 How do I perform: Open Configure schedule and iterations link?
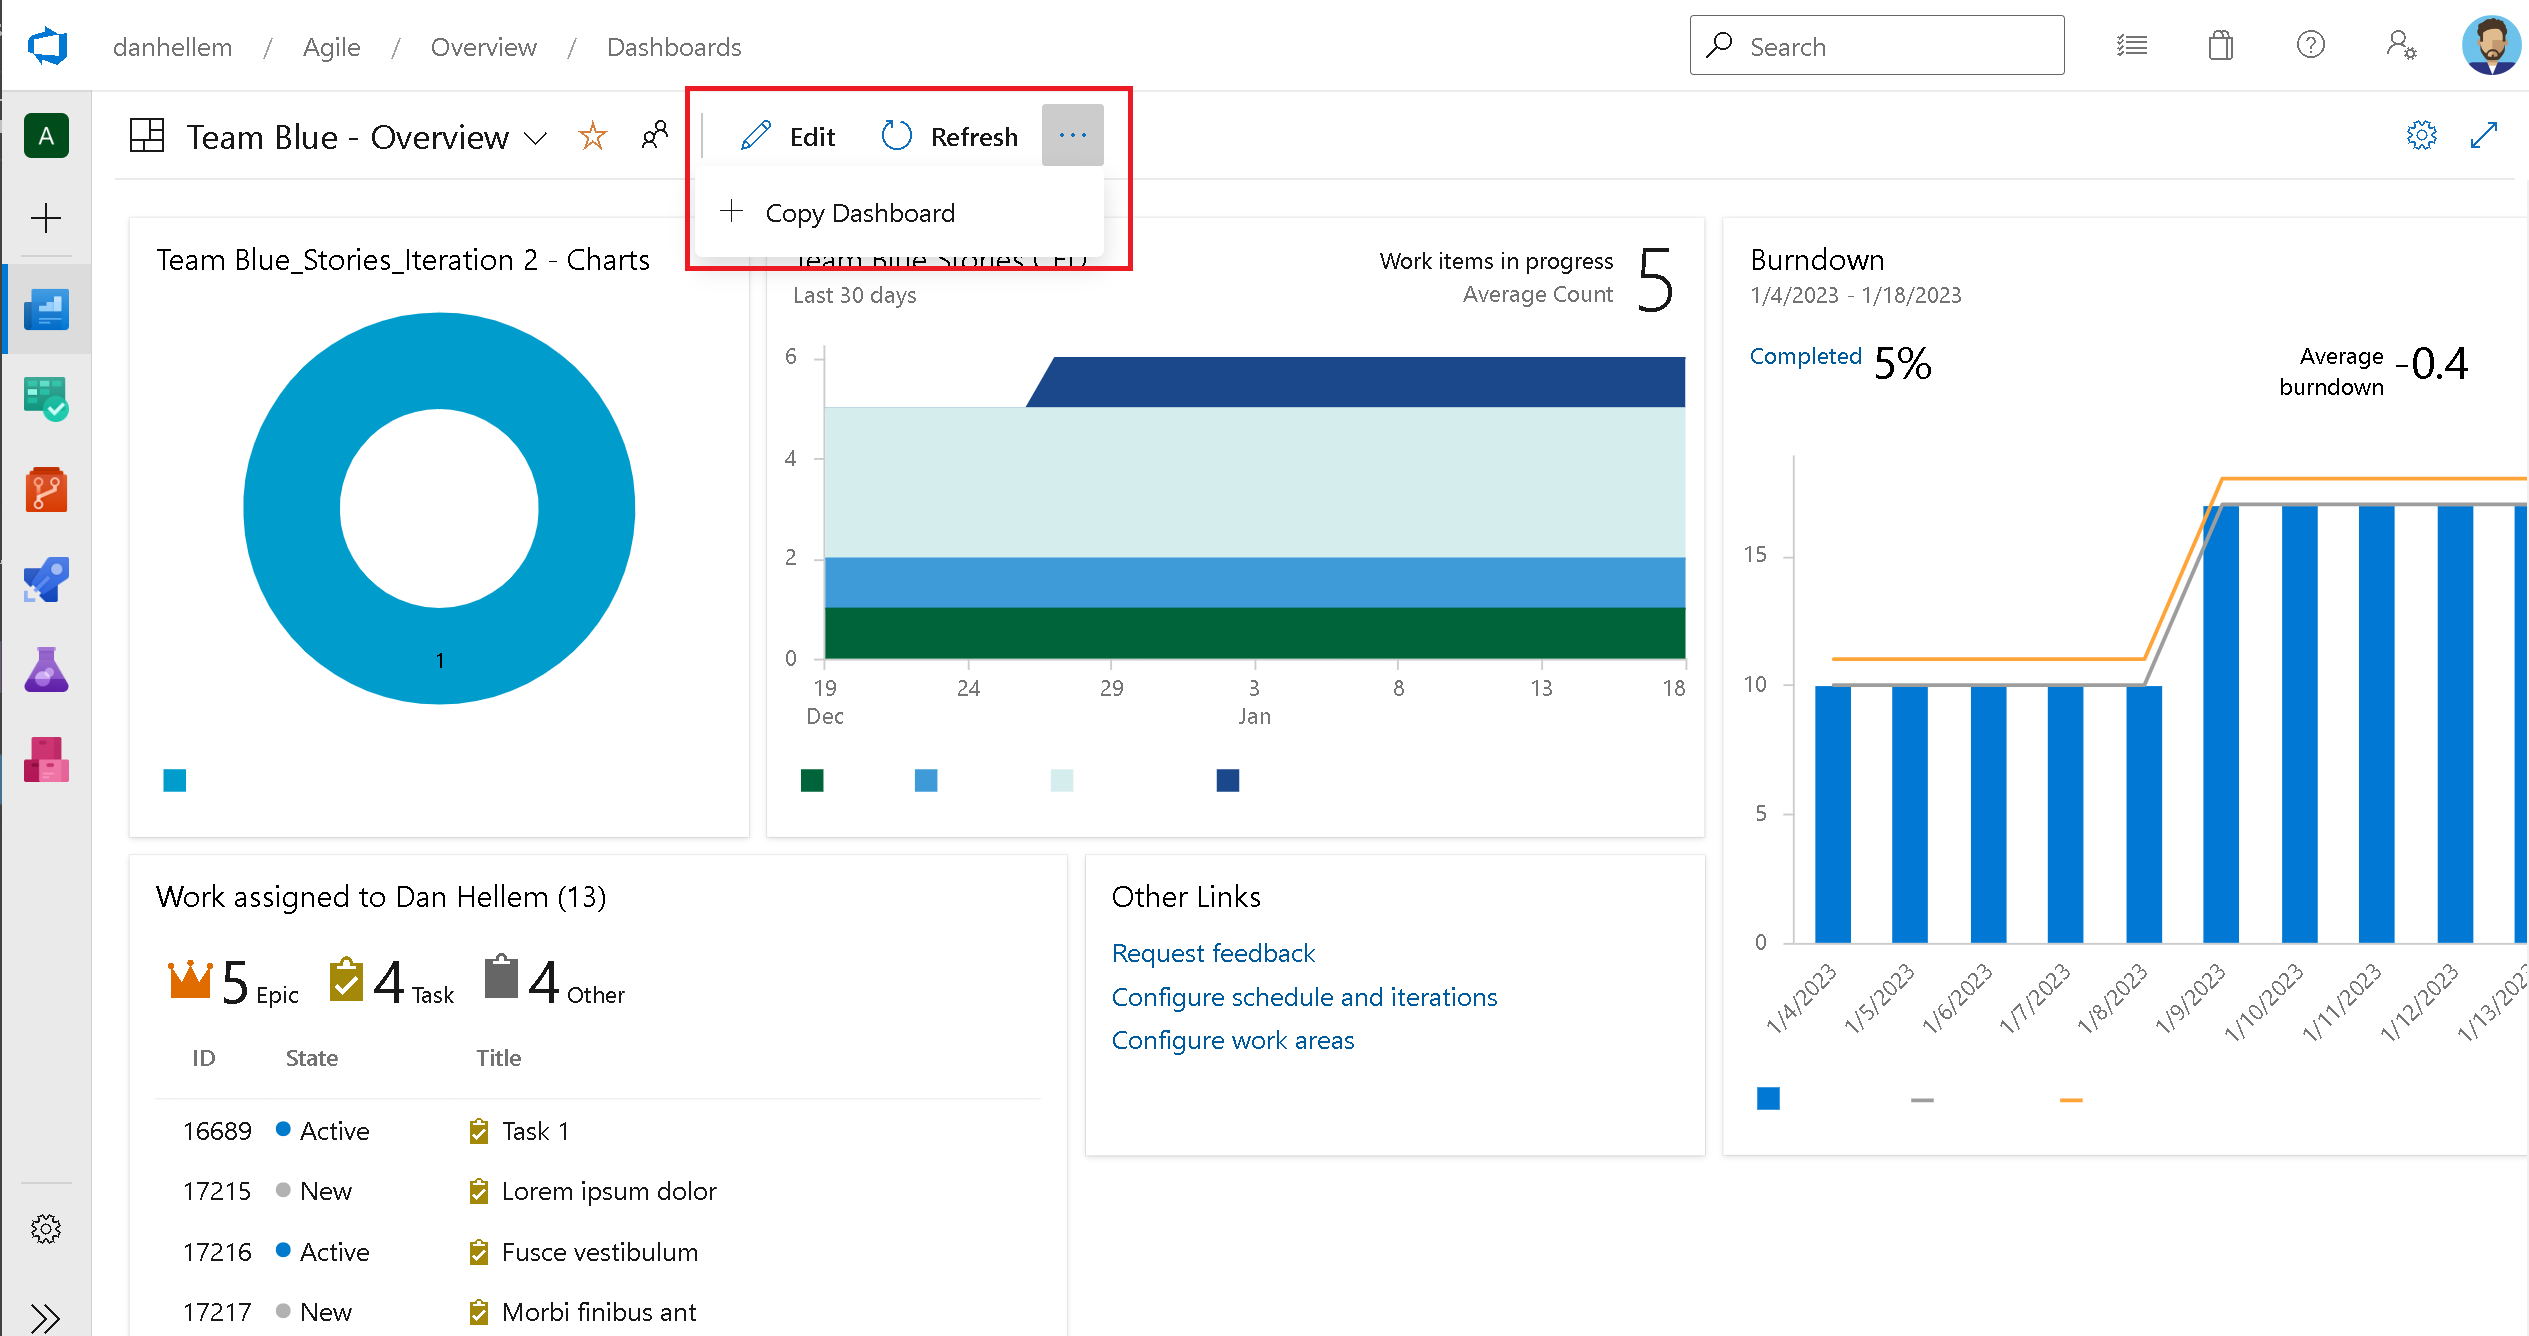pyautogui.click(x=1305, y=997)
